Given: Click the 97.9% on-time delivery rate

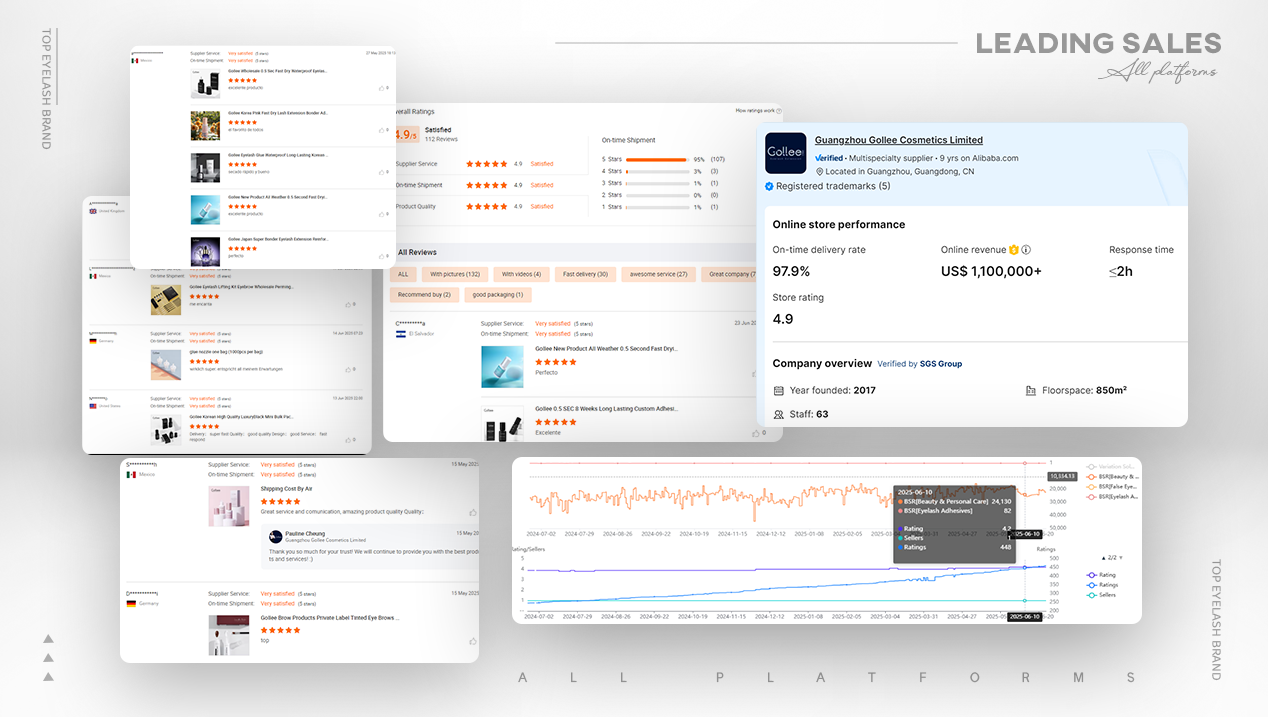Looking at the screenshot, I should pos(792,271).
